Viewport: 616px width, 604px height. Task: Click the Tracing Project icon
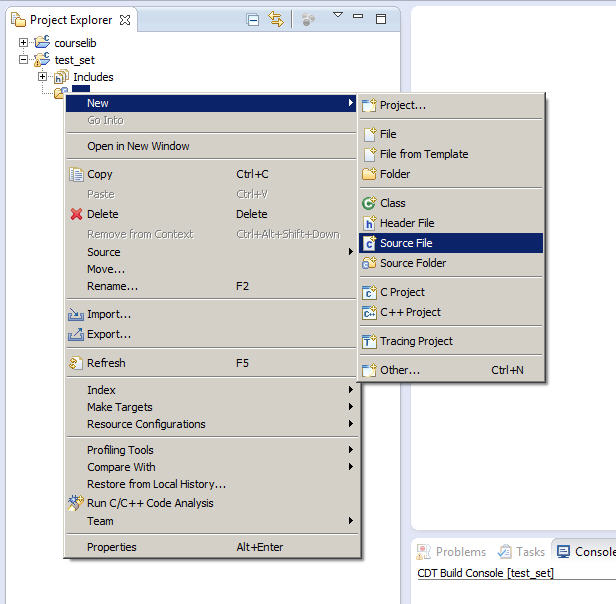pyautogui.click(x=369, y=341)
